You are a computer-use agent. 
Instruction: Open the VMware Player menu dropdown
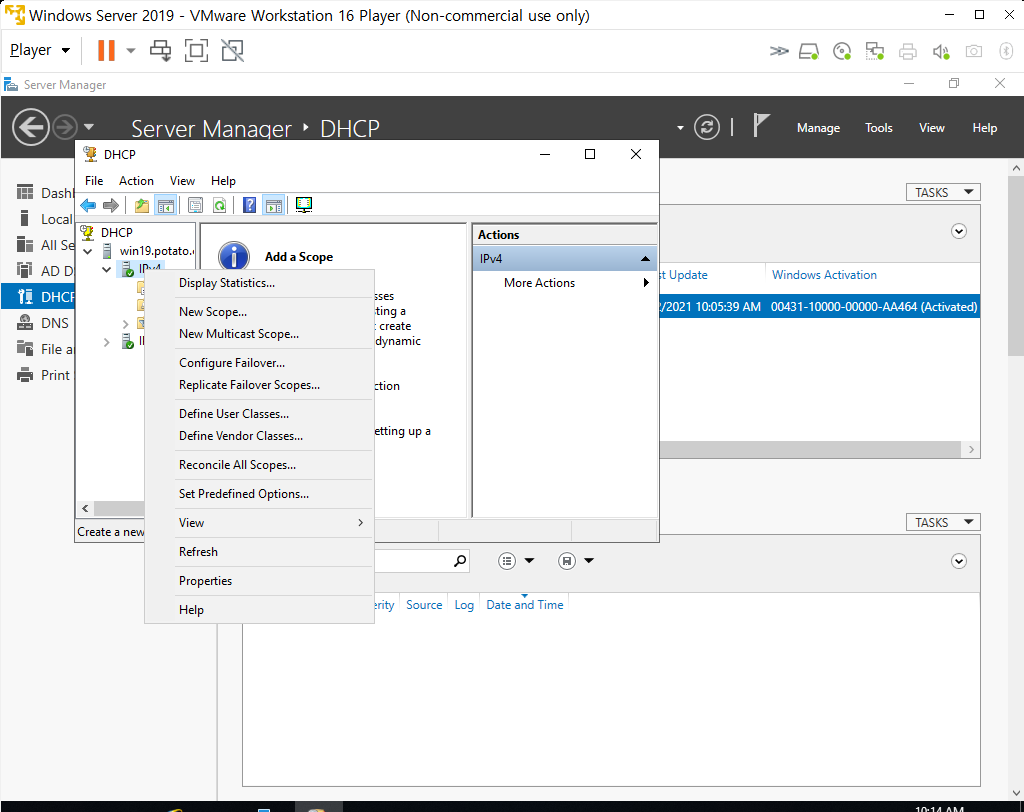[40, 50]
